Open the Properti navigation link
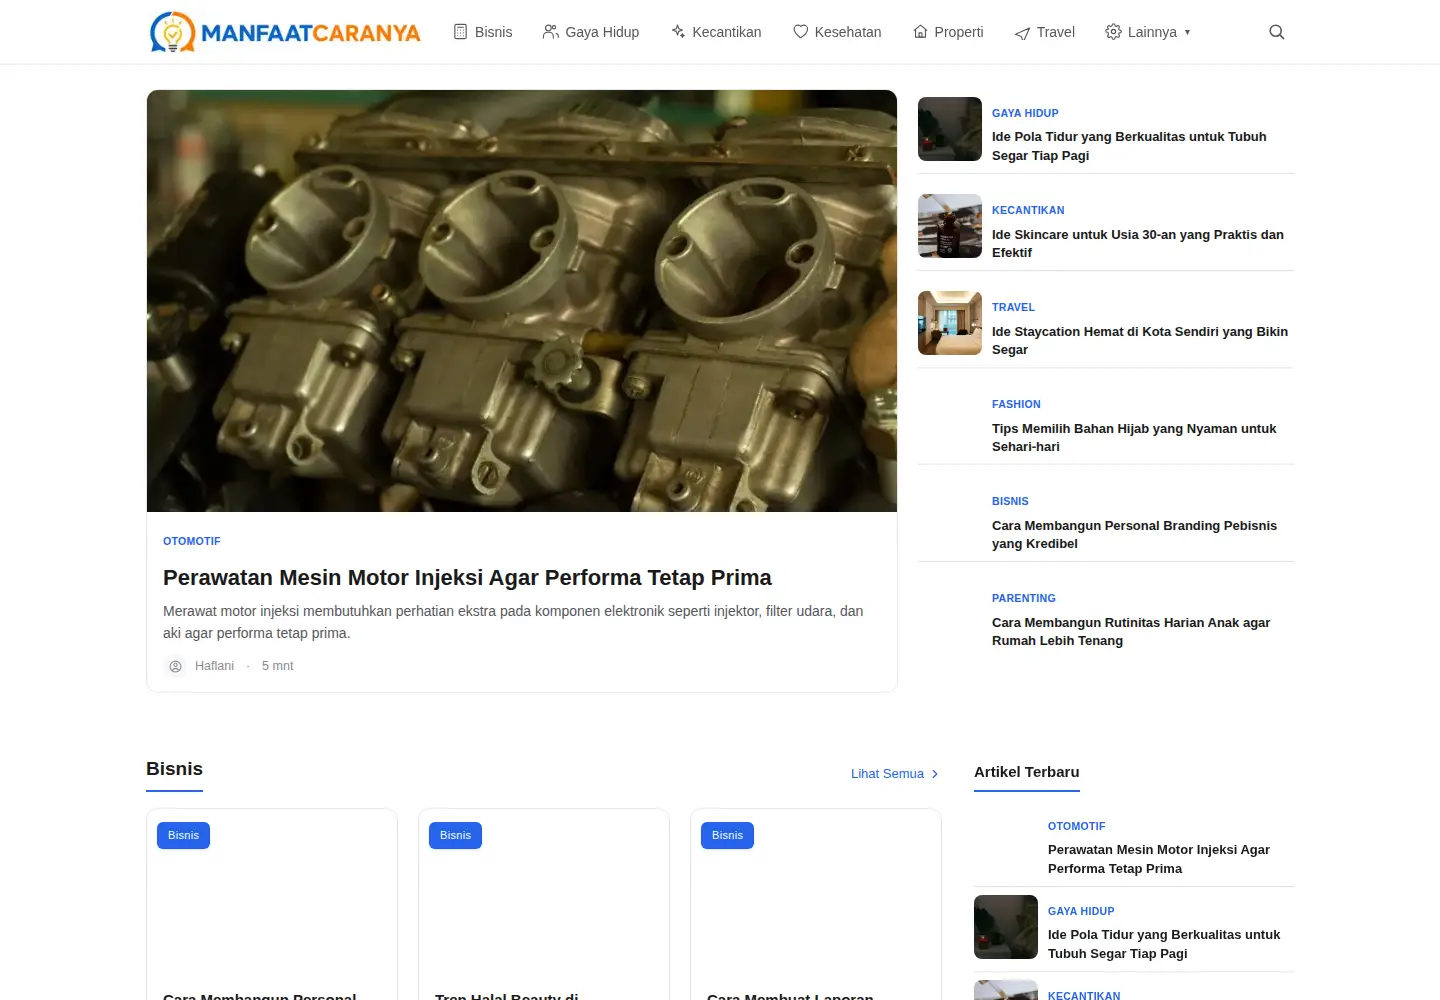 (948, 32)
